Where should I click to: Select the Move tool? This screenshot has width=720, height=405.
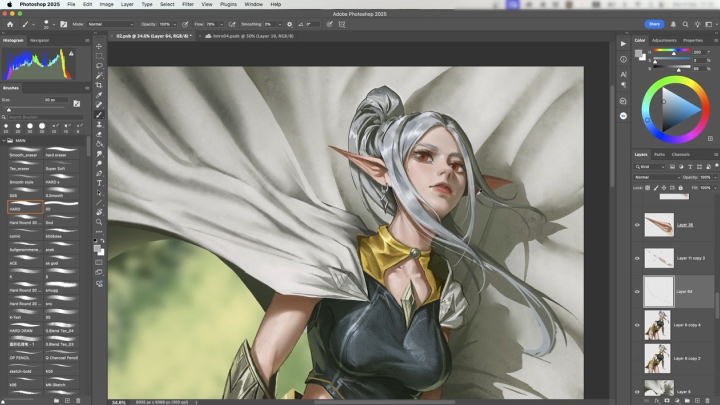tap(99, 46)
